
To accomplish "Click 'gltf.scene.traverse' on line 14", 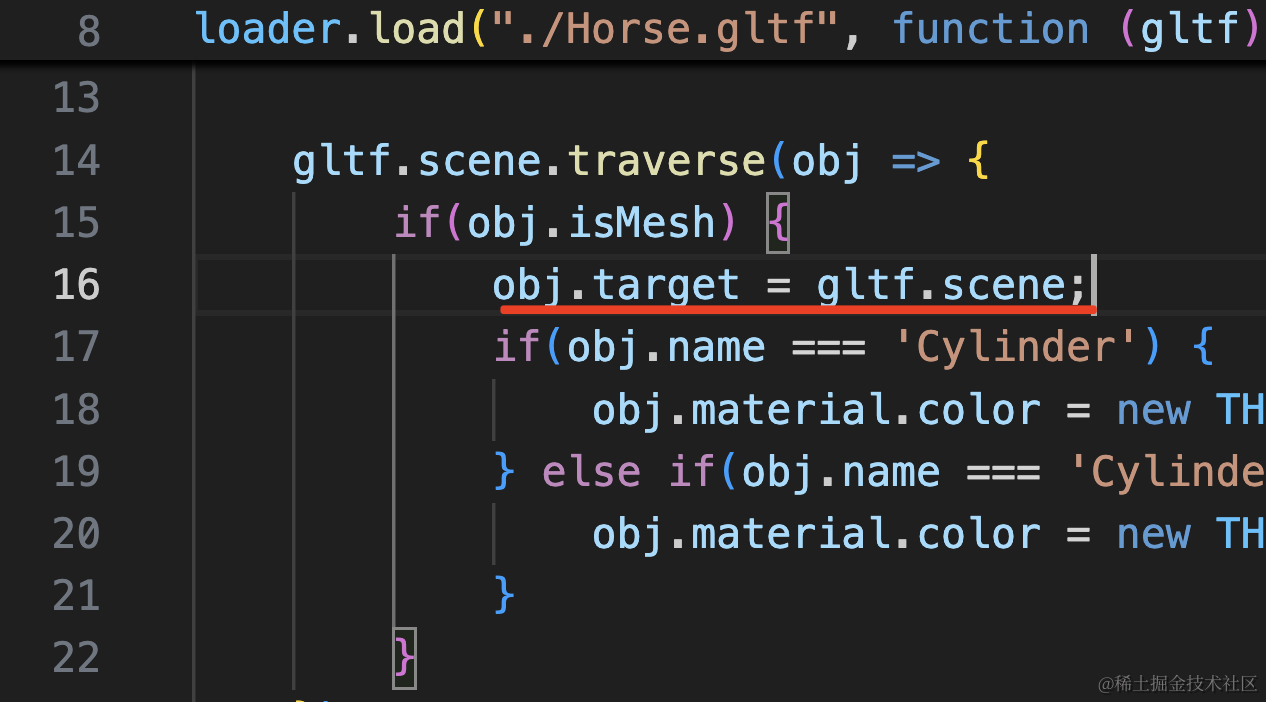I will tap(529, 161).
